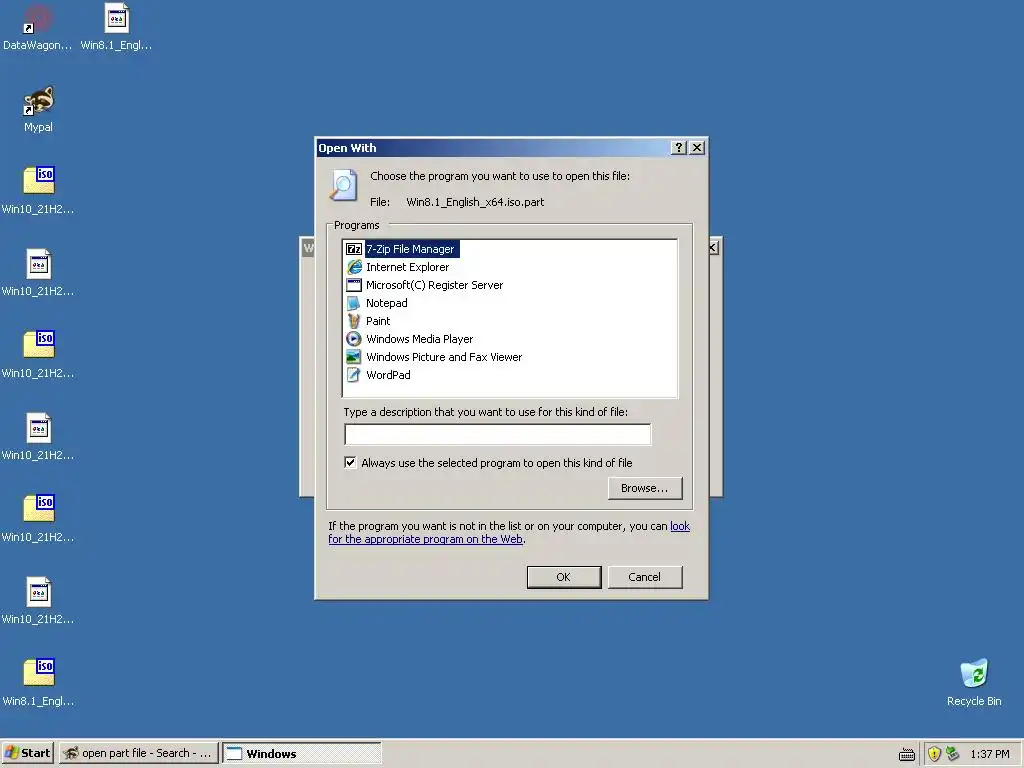Close the background window behind the dialog
This screenshot has width=1024, height=768.
click(x=713, y=248)
